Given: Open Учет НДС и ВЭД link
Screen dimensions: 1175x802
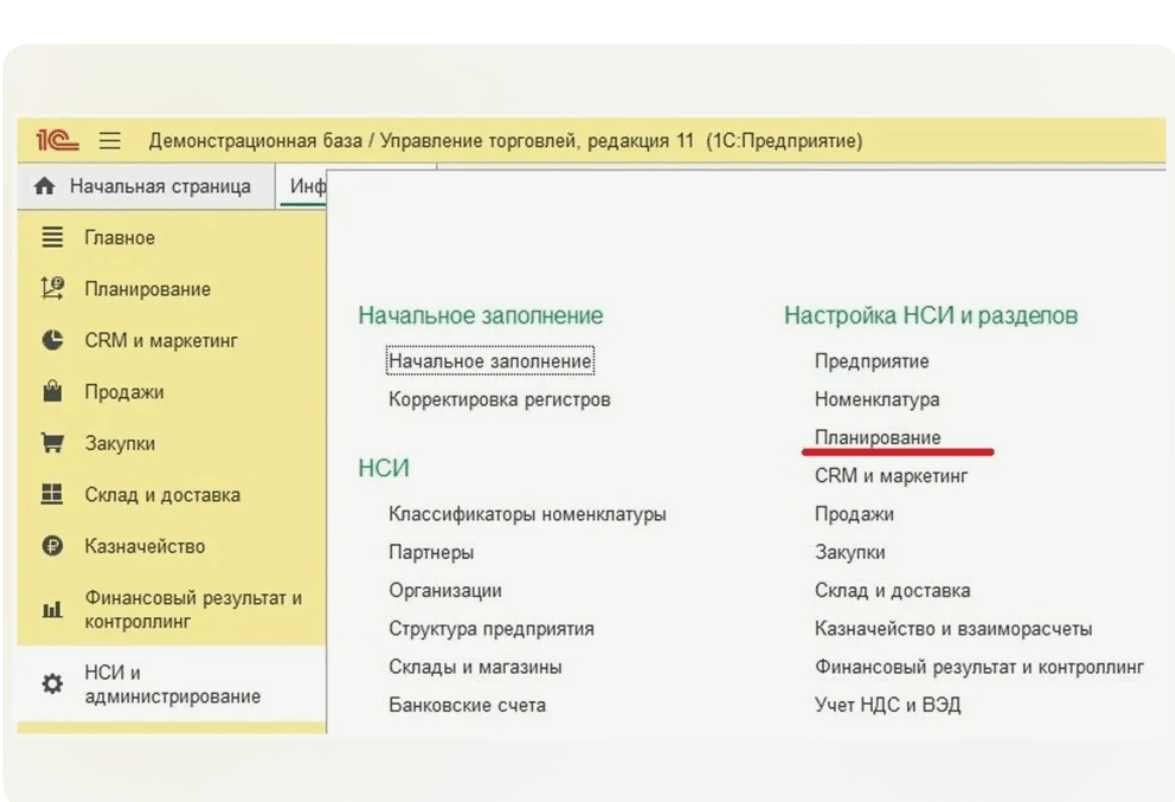Looking at the screenshot, I should (x=887, y=705).
